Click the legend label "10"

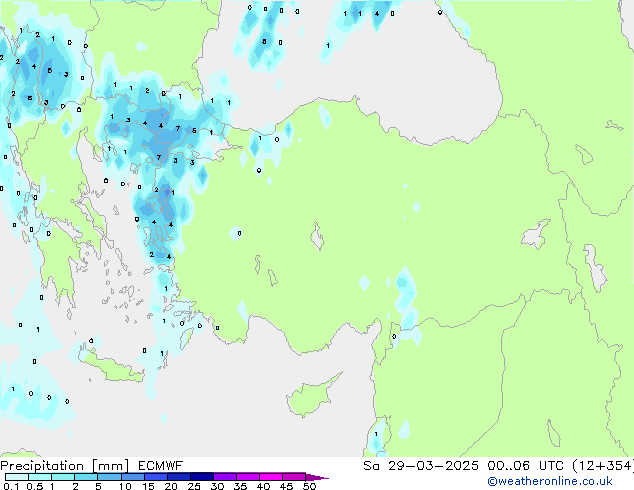(x=125, y=486)
